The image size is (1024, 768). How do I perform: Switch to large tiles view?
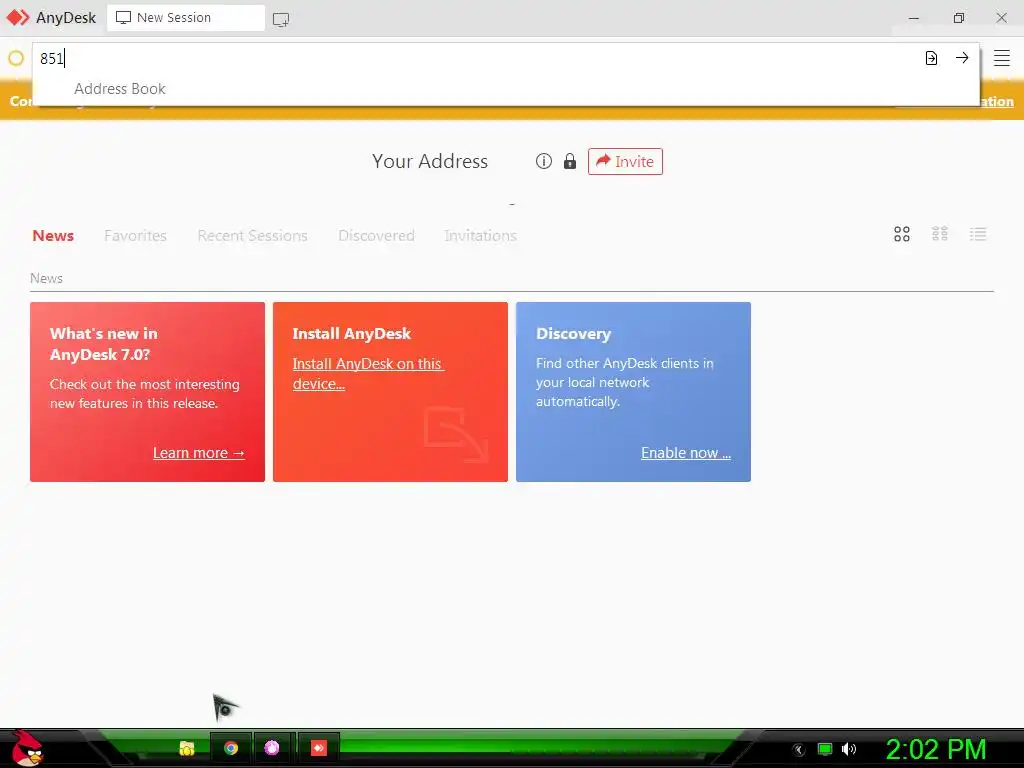click(902, 234)
